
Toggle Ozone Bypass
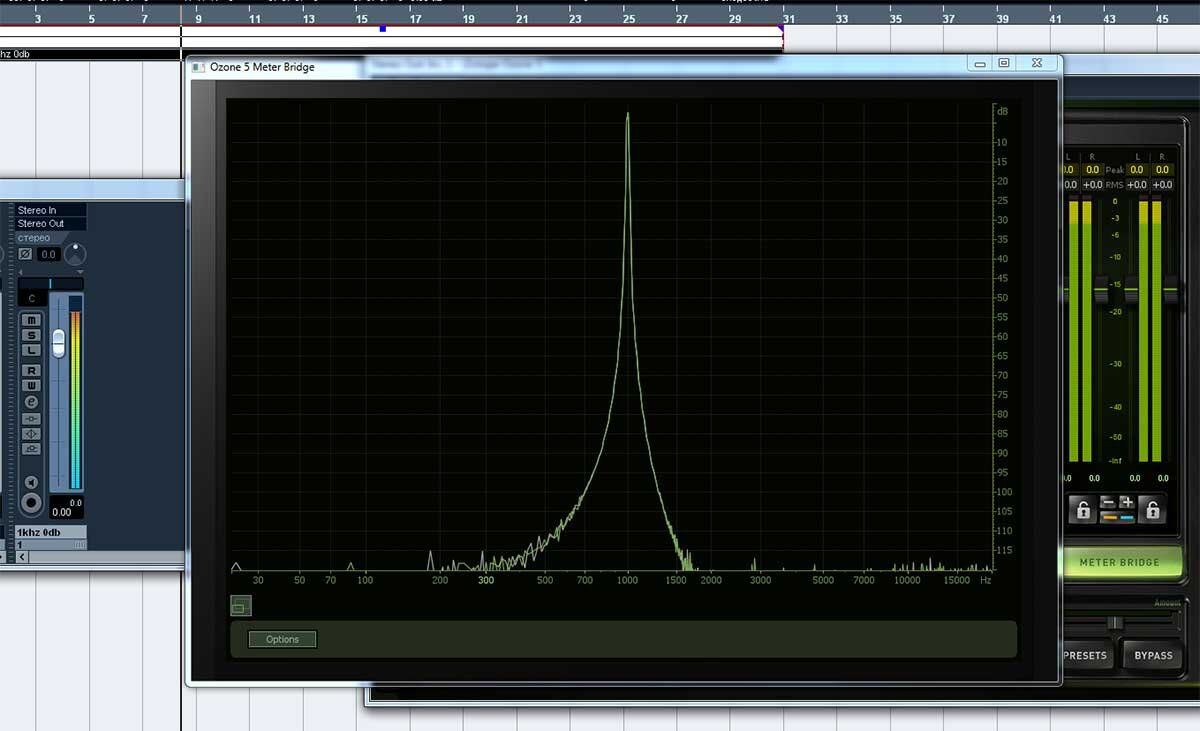click(x=1152, y=656)
